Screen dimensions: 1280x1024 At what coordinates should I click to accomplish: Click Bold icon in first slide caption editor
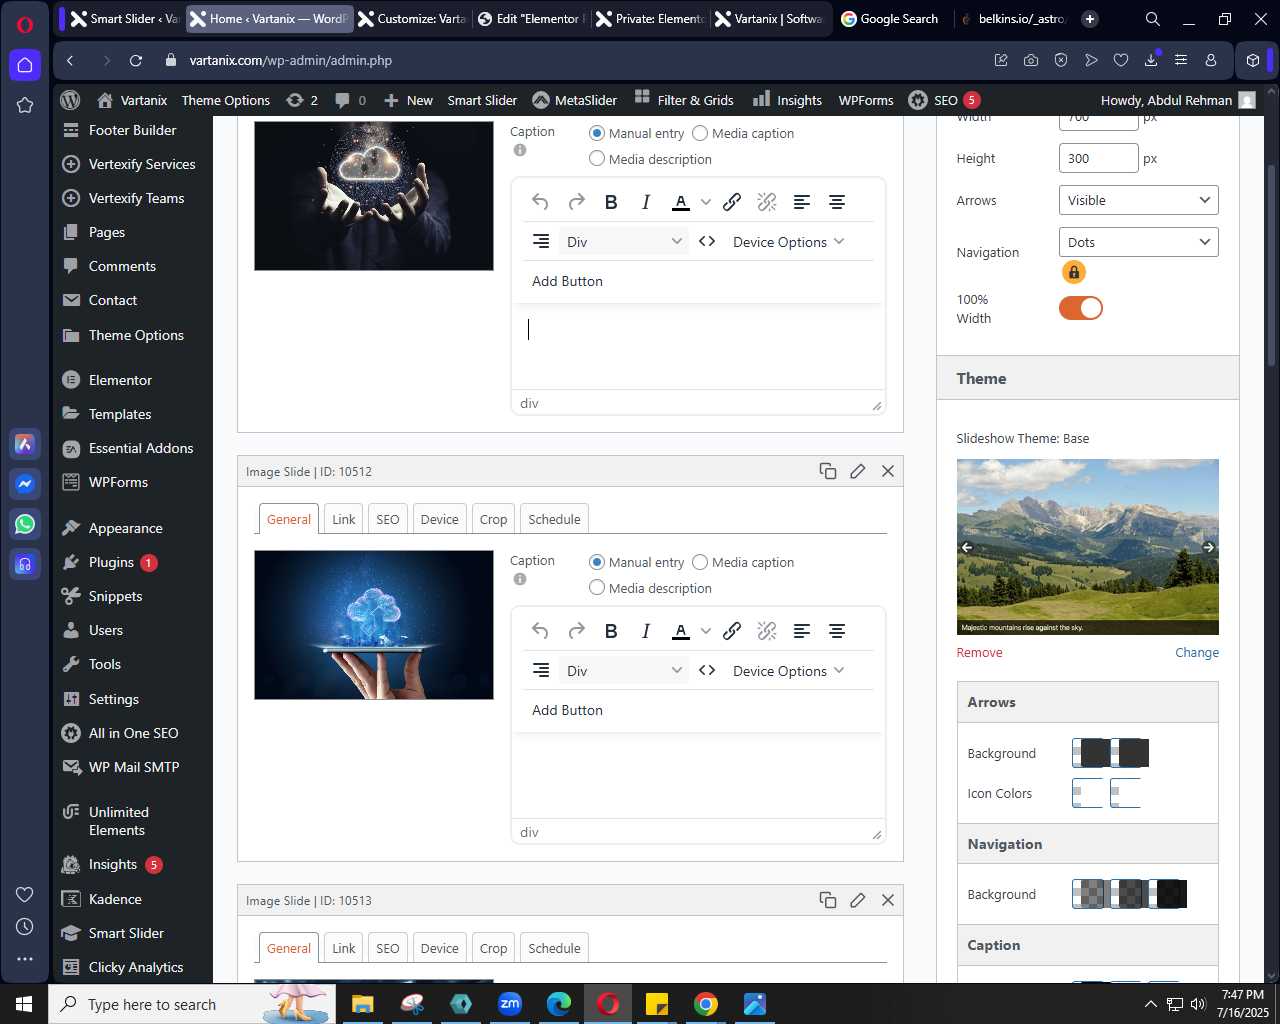(611, 202)
